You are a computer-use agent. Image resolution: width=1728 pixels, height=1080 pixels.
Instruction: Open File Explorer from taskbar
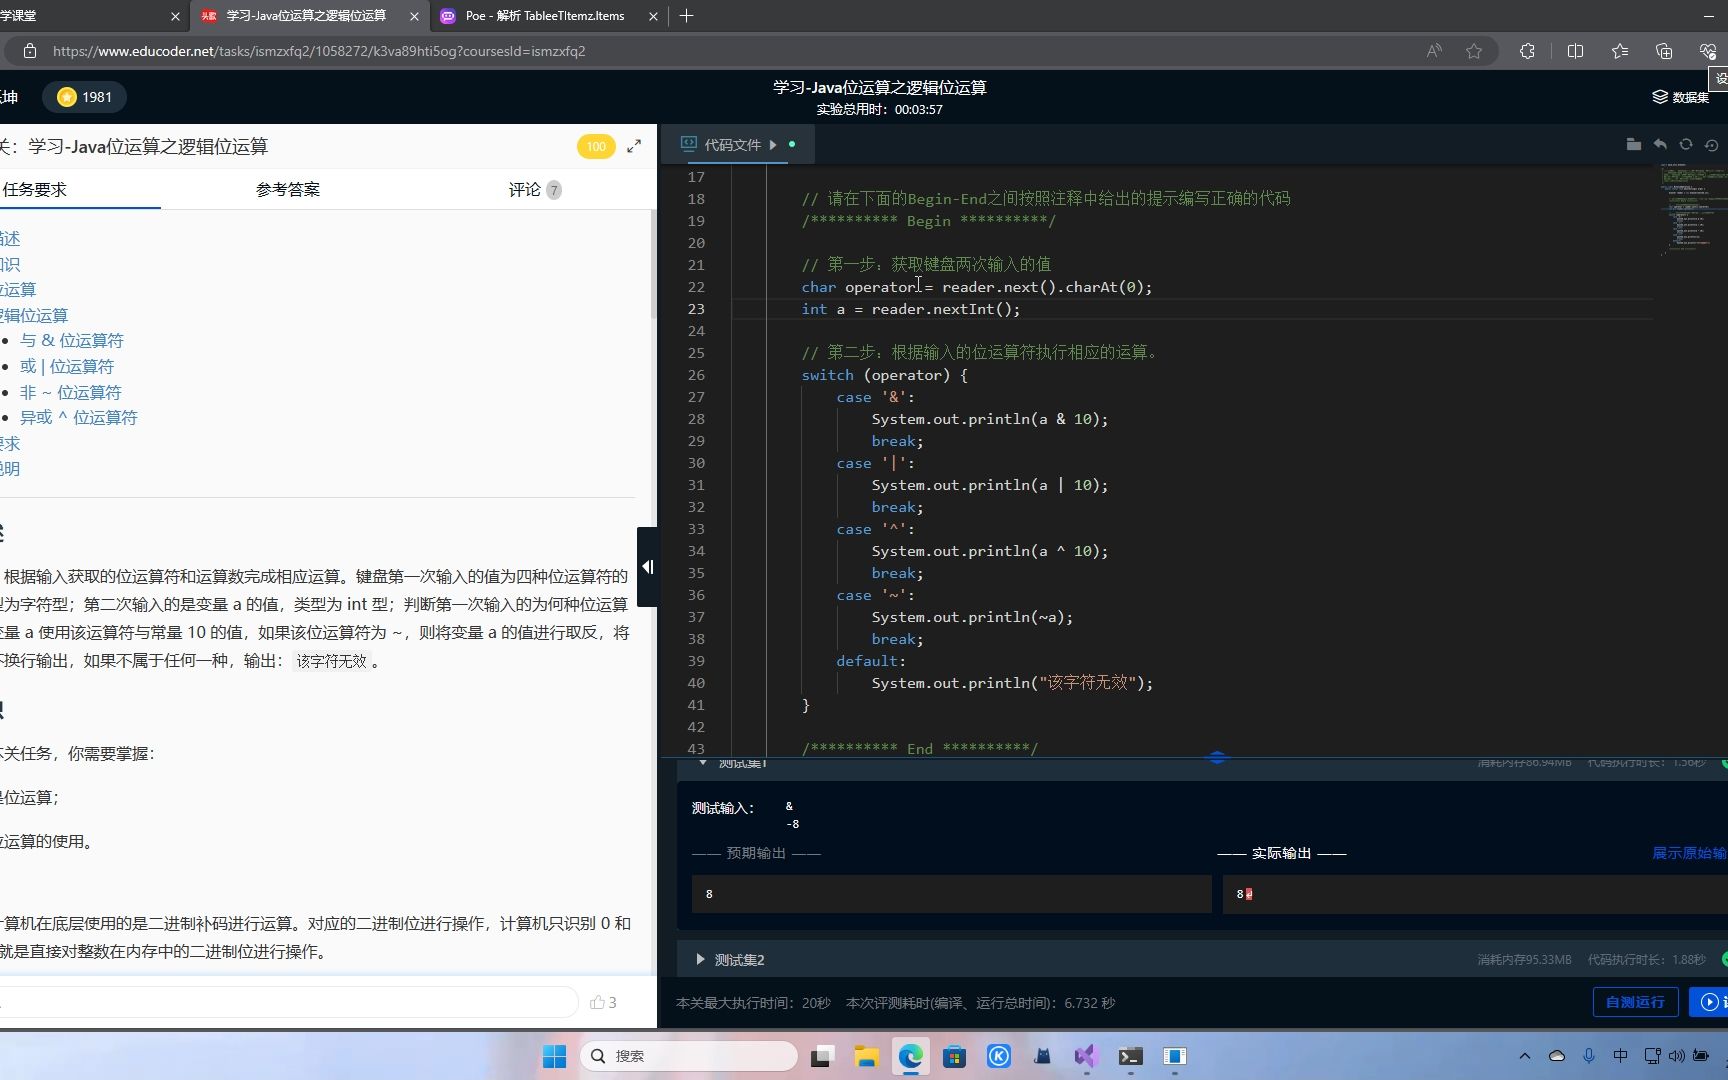pos(866,1056)
